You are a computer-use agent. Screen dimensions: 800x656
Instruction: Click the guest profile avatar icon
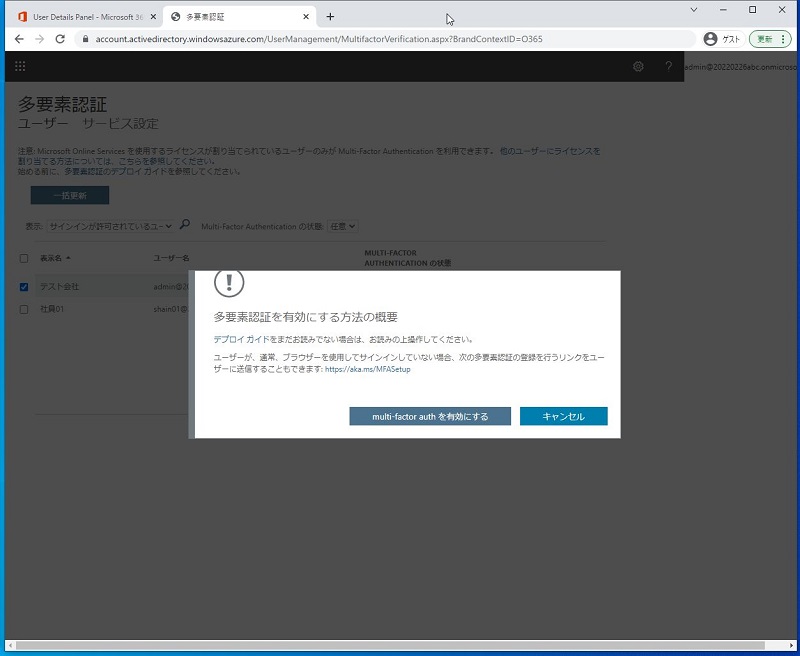pos(710,39)
